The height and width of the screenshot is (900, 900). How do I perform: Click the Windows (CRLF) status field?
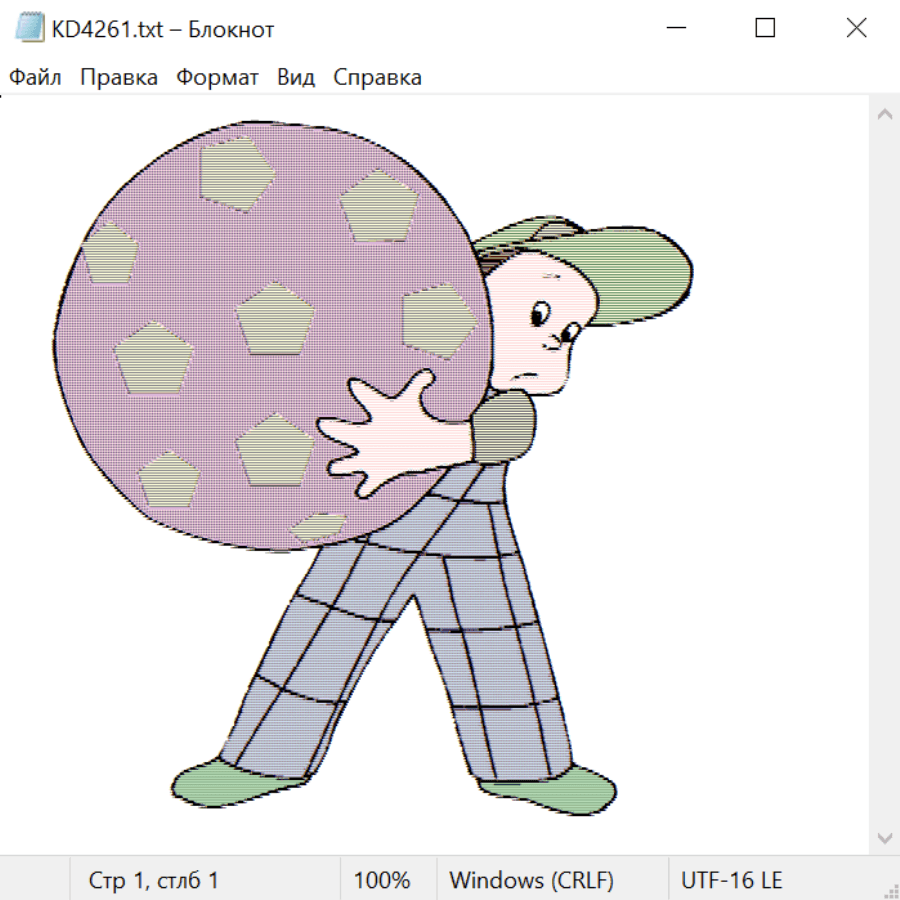(531, 880)
